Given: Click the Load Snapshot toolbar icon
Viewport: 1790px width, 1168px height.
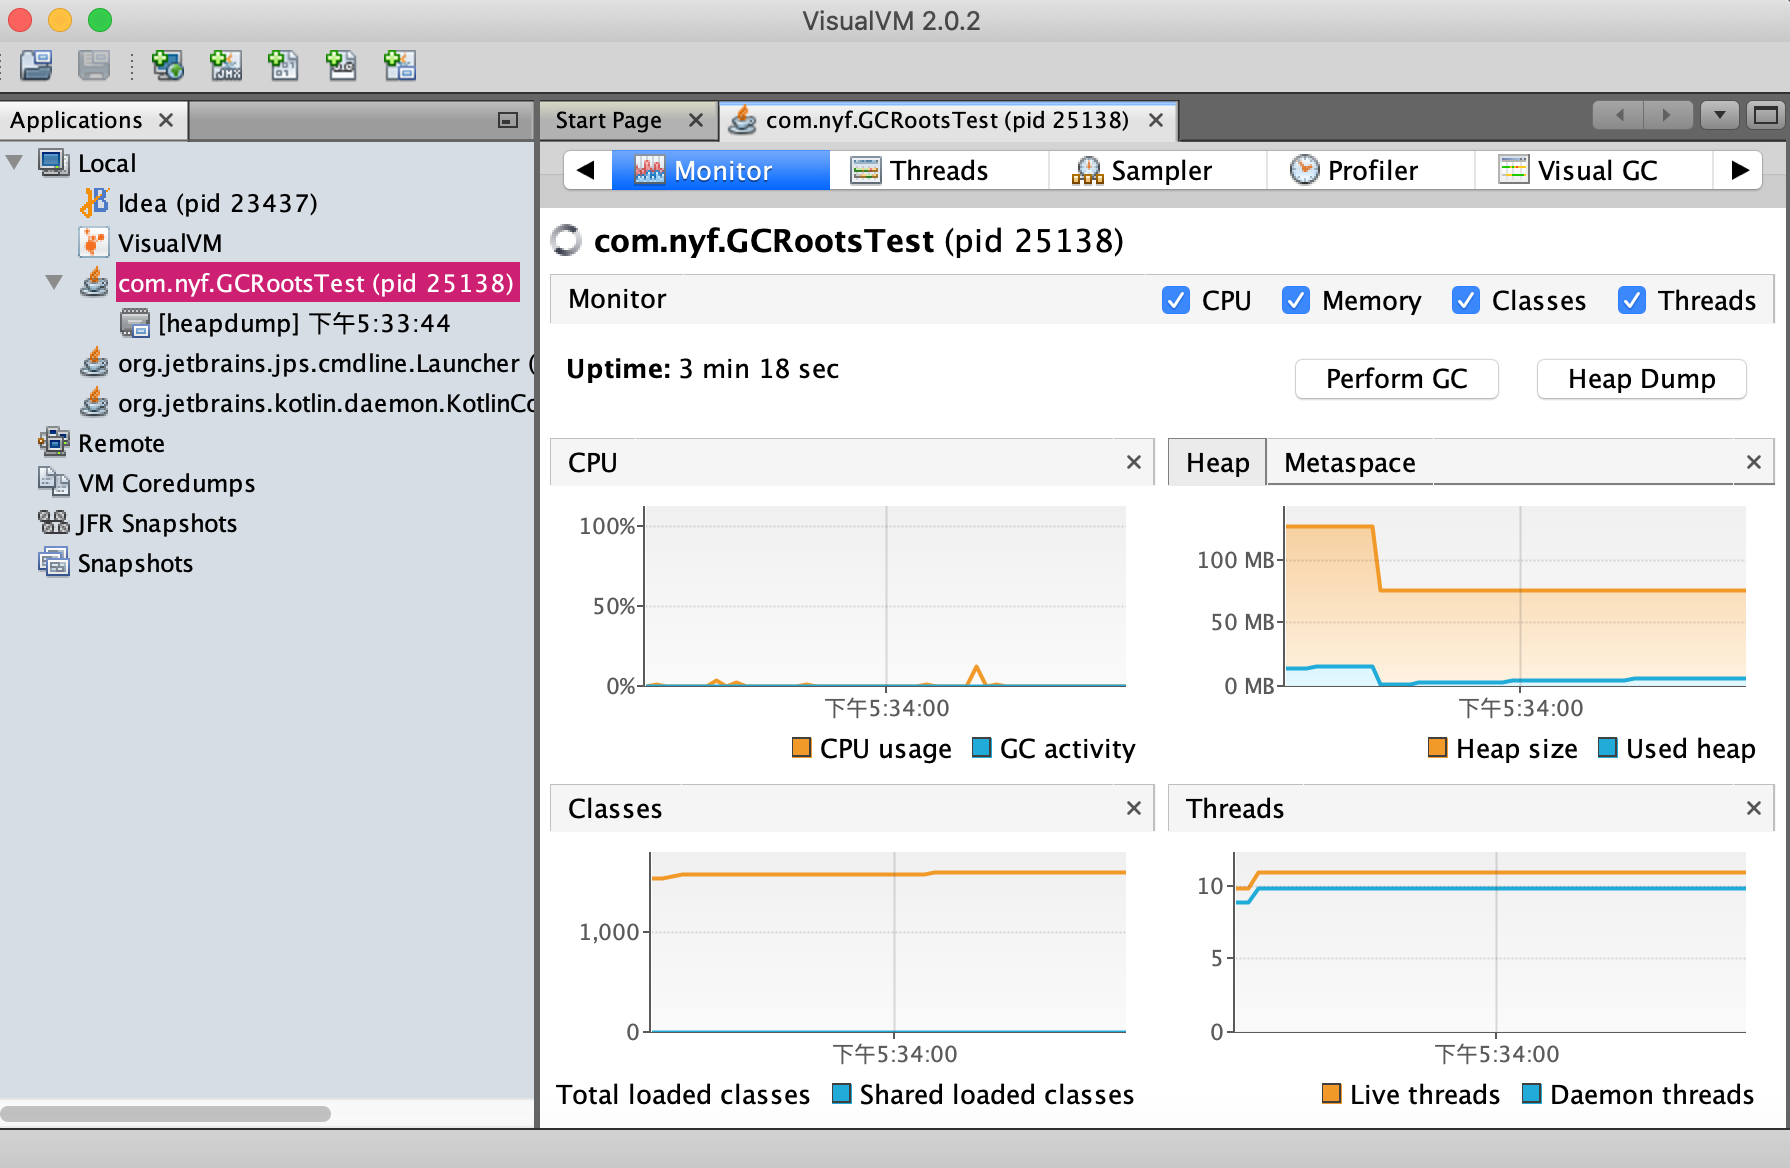Looking at the screenshot, I should click(x=37, y=66).
